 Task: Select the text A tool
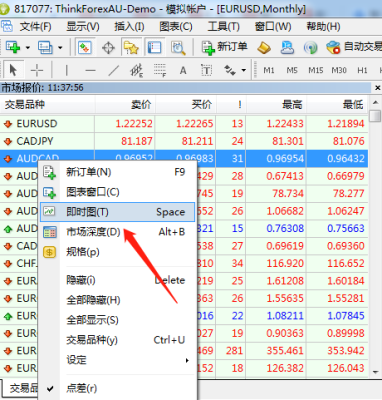[183, 70]
